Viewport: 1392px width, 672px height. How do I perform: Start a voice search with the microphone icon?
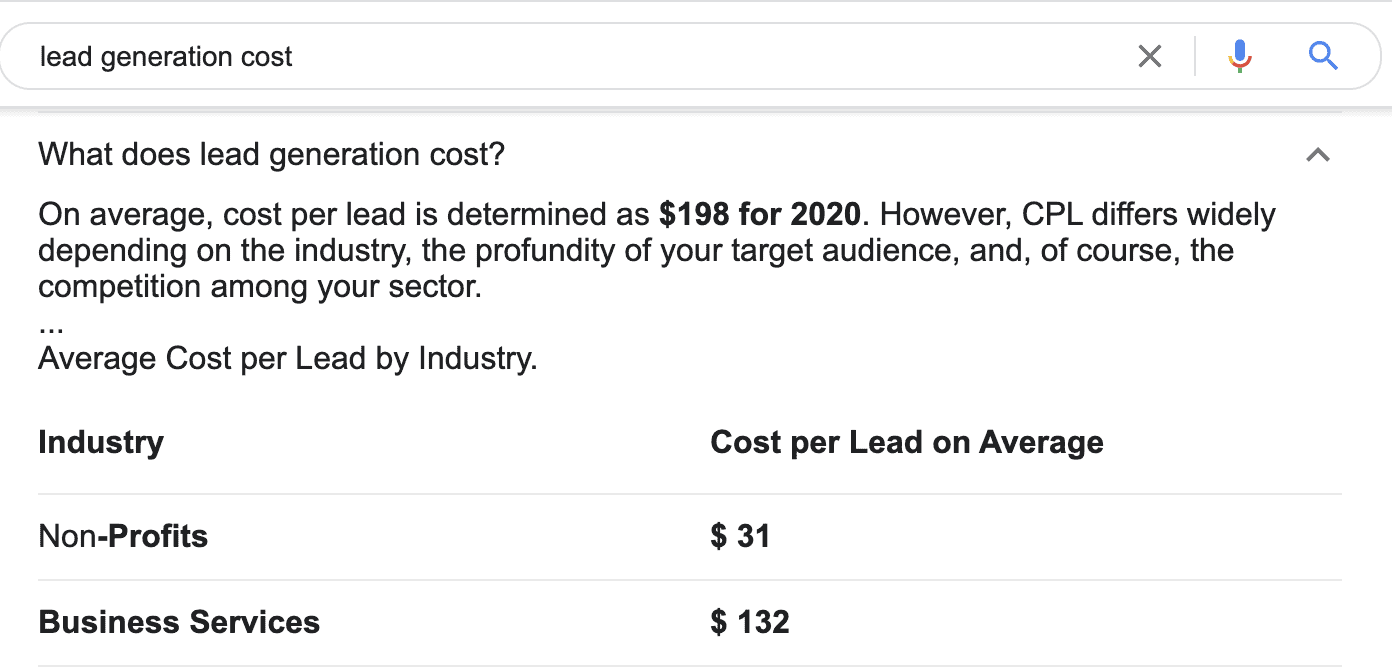[1239, 56]
